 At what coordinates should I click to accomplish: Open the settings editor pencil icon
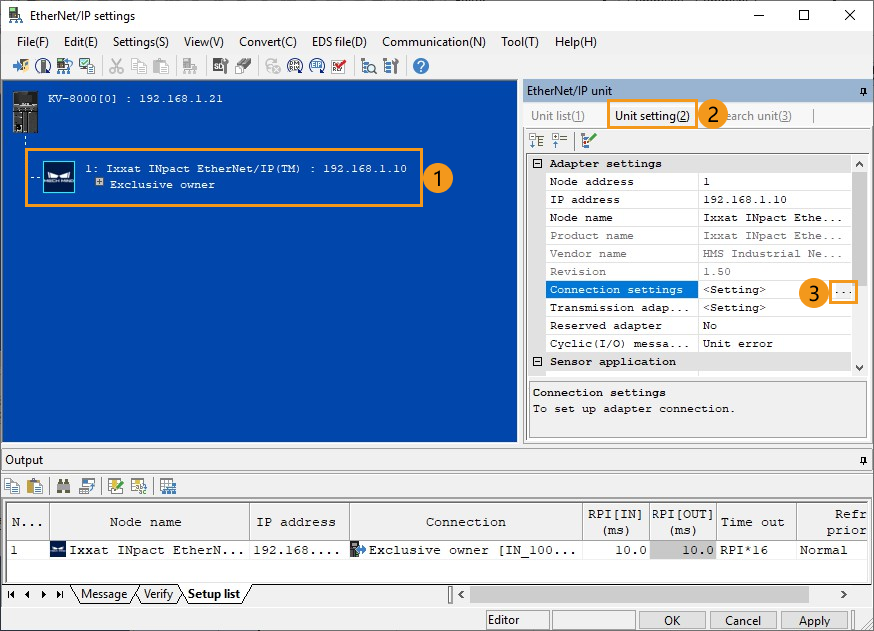[x=589, y=139]
